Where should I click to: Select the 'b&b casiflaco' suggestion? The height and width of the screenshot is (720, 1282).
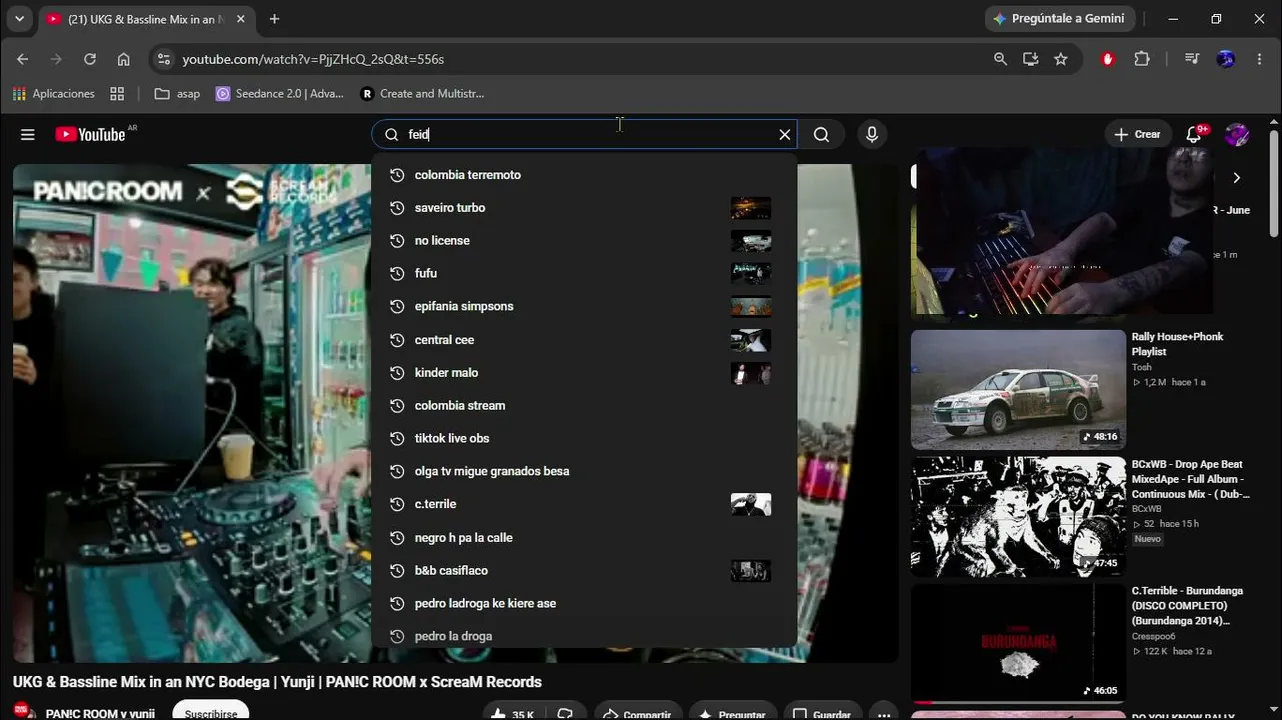point(584,571)
